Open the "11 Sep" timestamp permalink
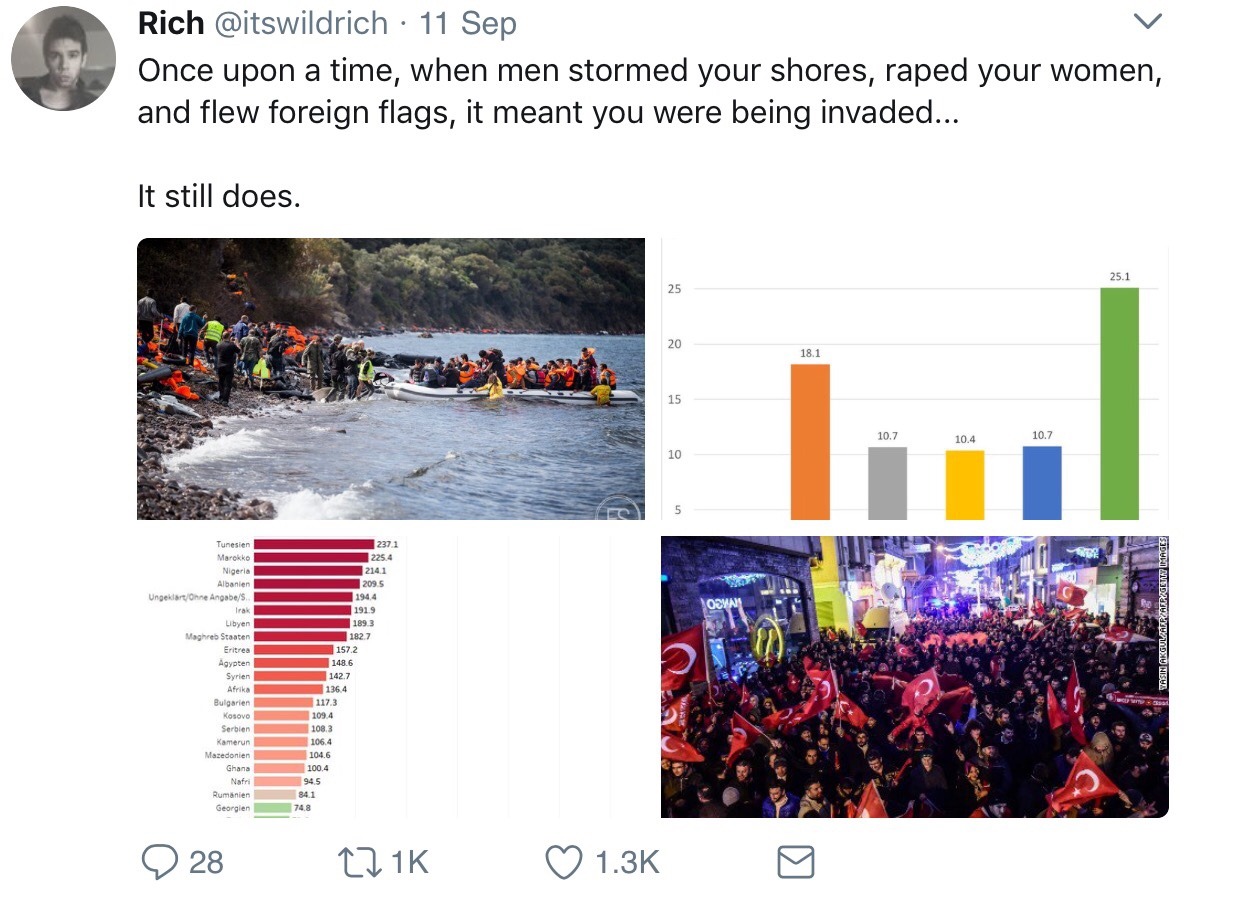The width and height of the screenshot is (1250, 914). click(467, 23)
